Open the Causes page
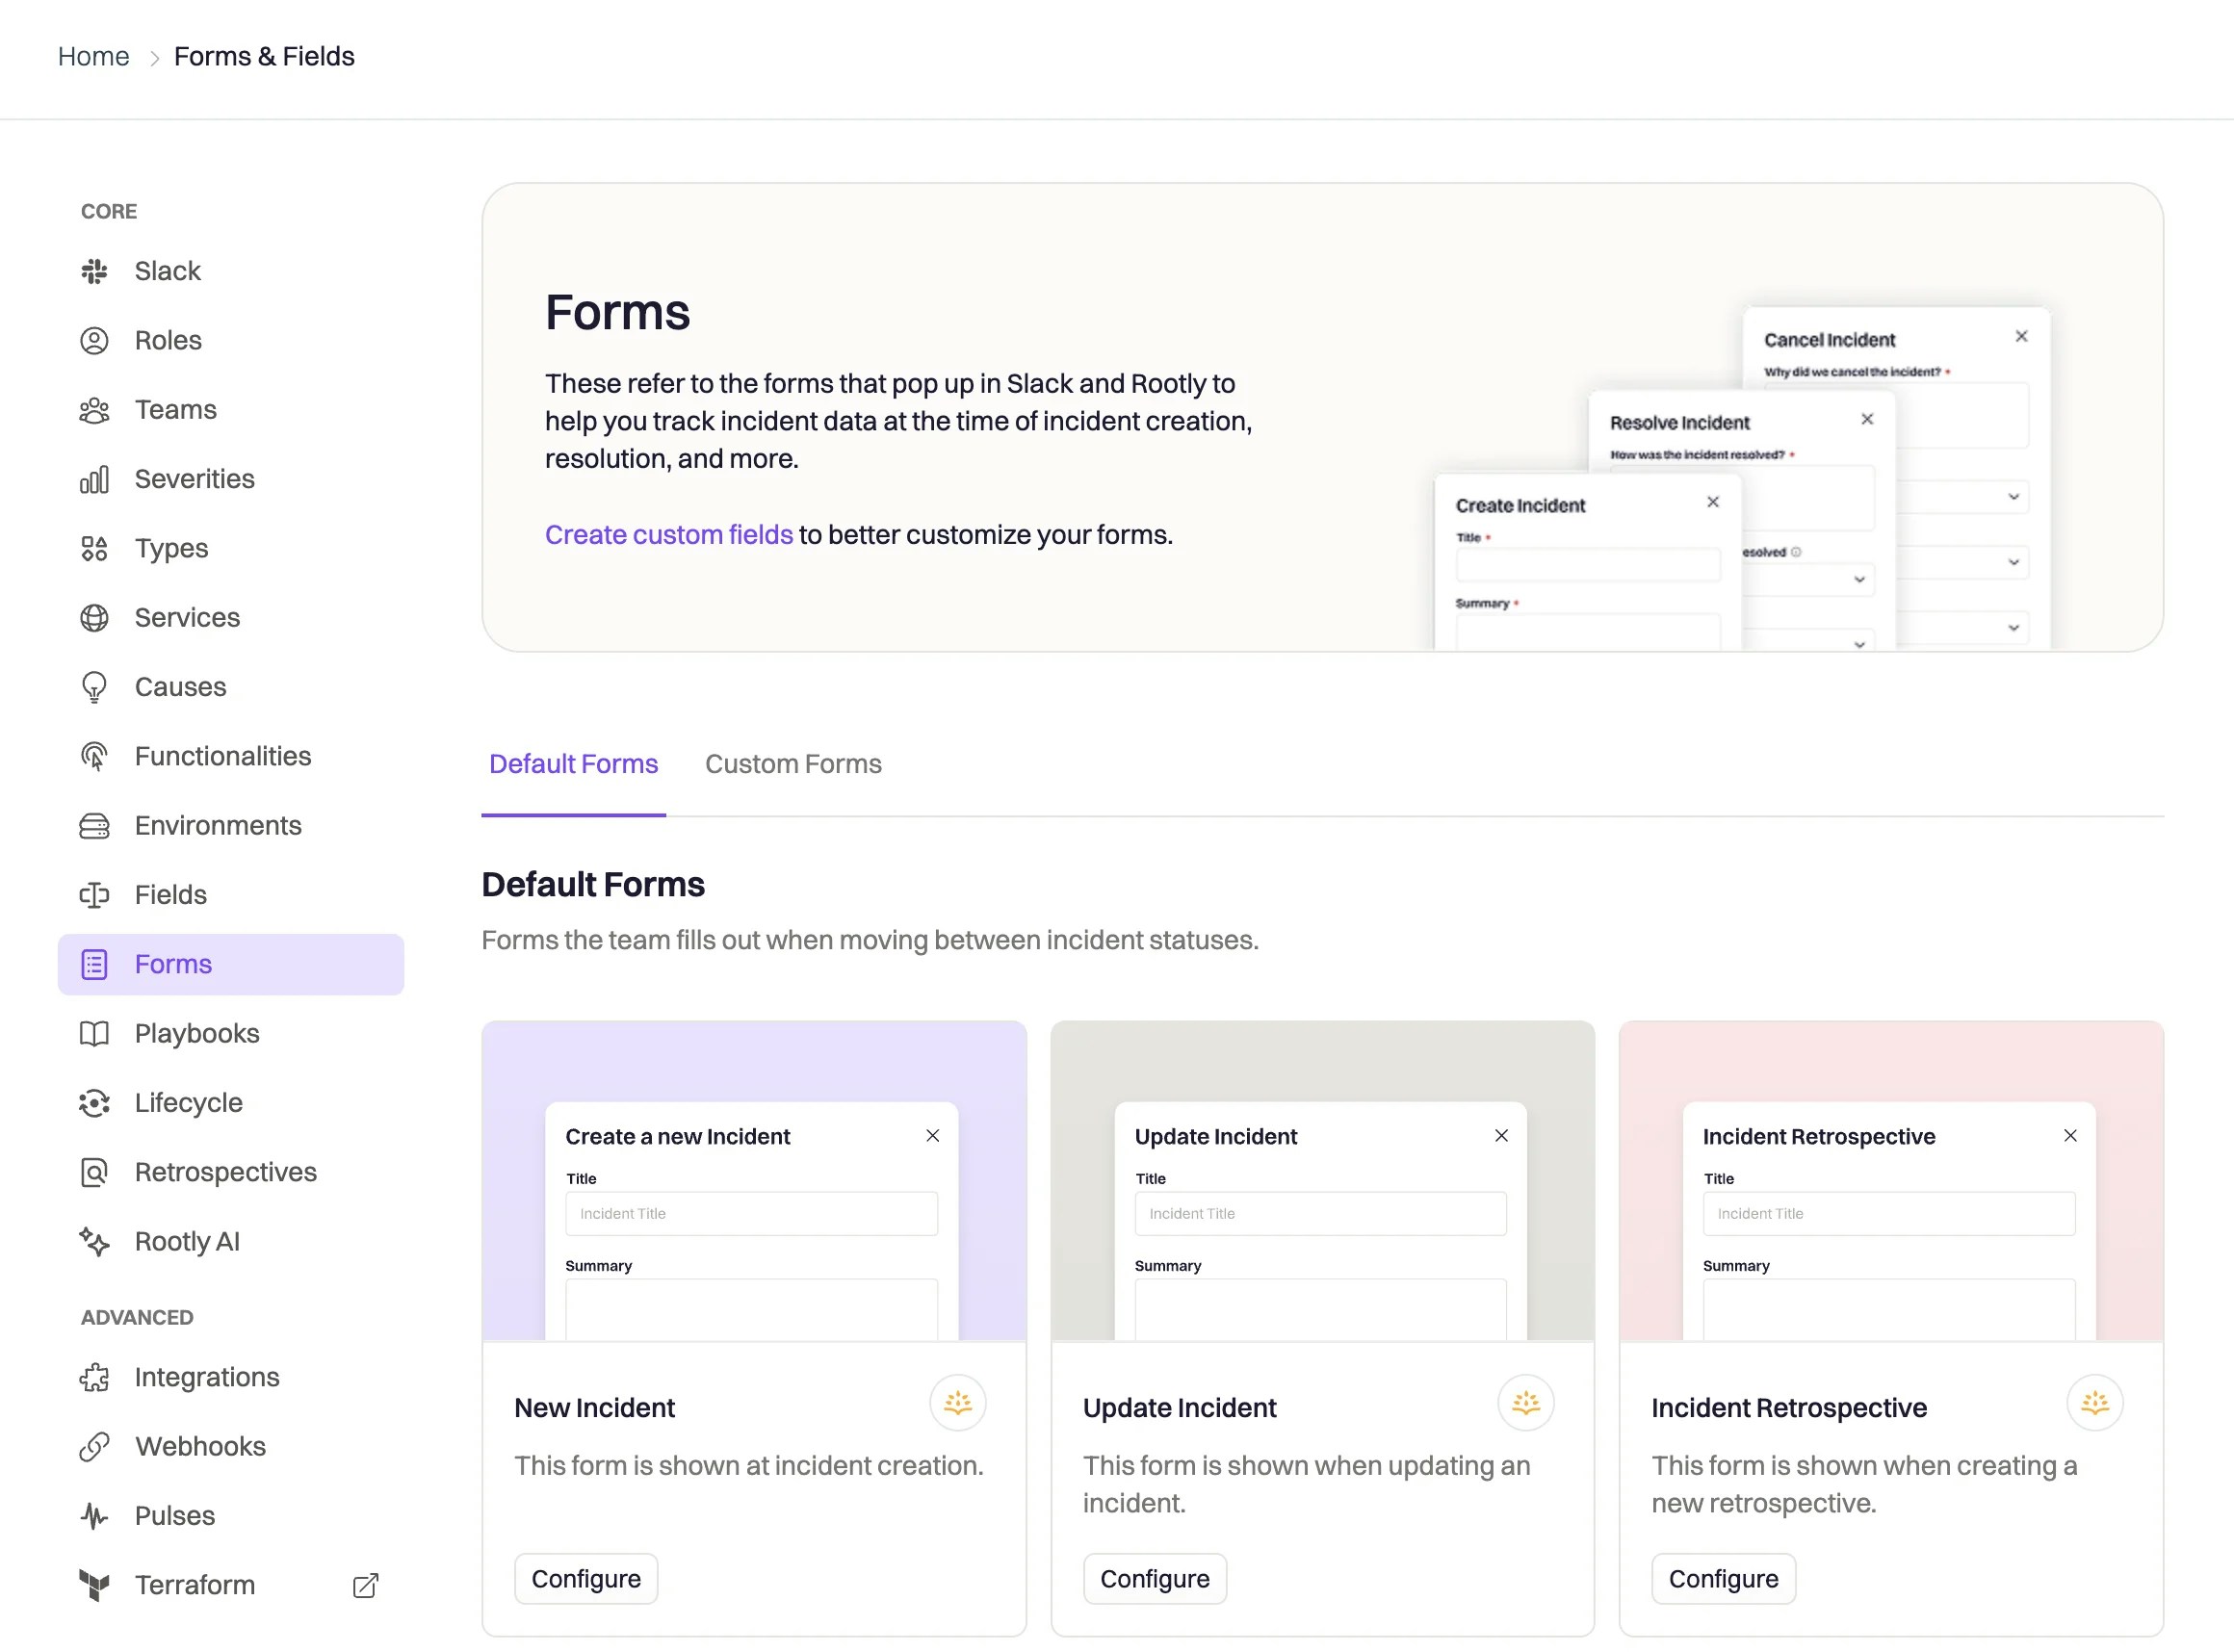Viewport: 2234px width, 1652px height. [x=231, y=687]
